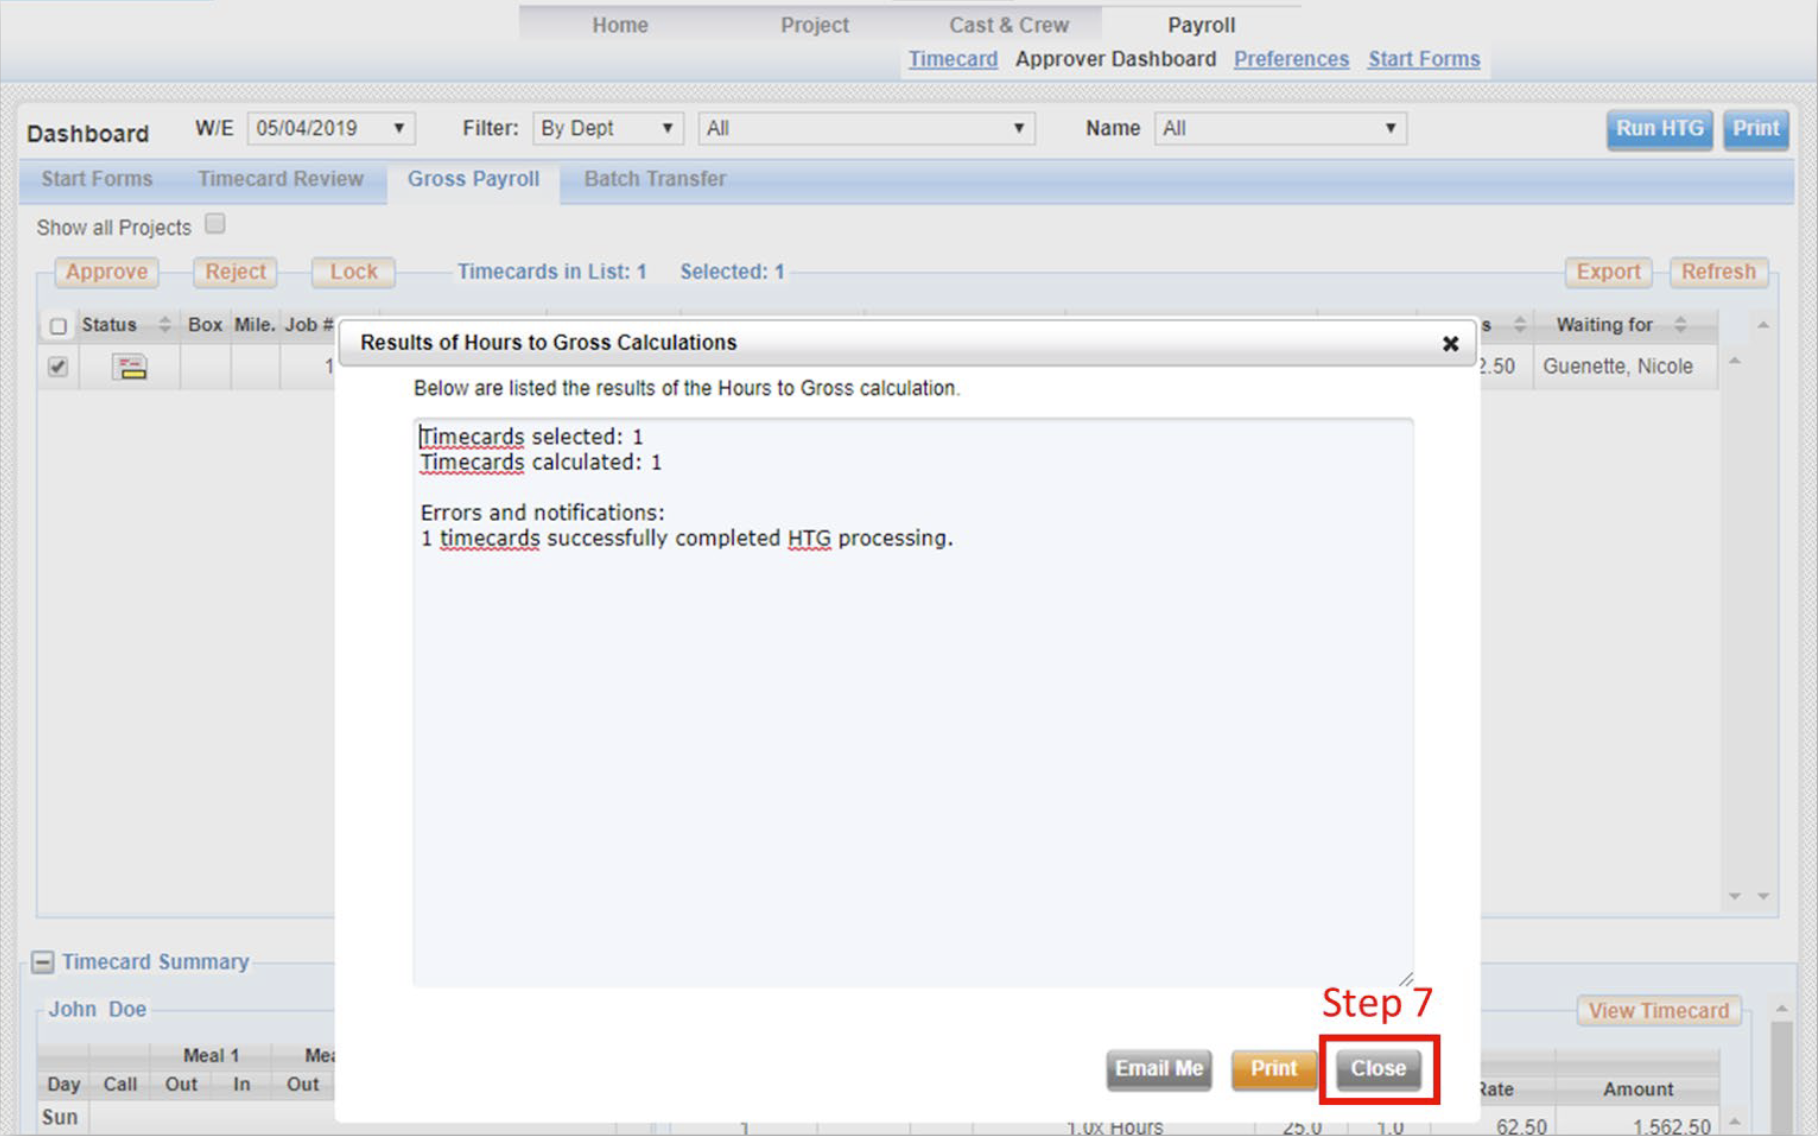Uncheck the selected timecard row checkbox

(58, 366)
